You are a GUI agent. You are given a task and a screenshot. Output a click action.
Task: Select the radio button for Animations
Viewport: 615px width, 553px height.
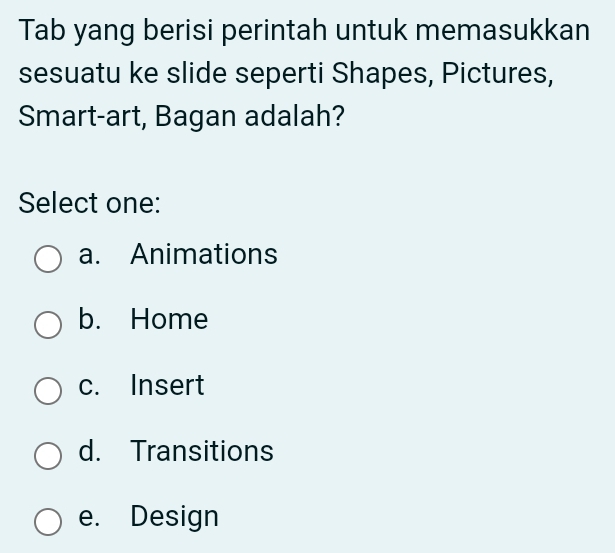click(x=48, y=260)
